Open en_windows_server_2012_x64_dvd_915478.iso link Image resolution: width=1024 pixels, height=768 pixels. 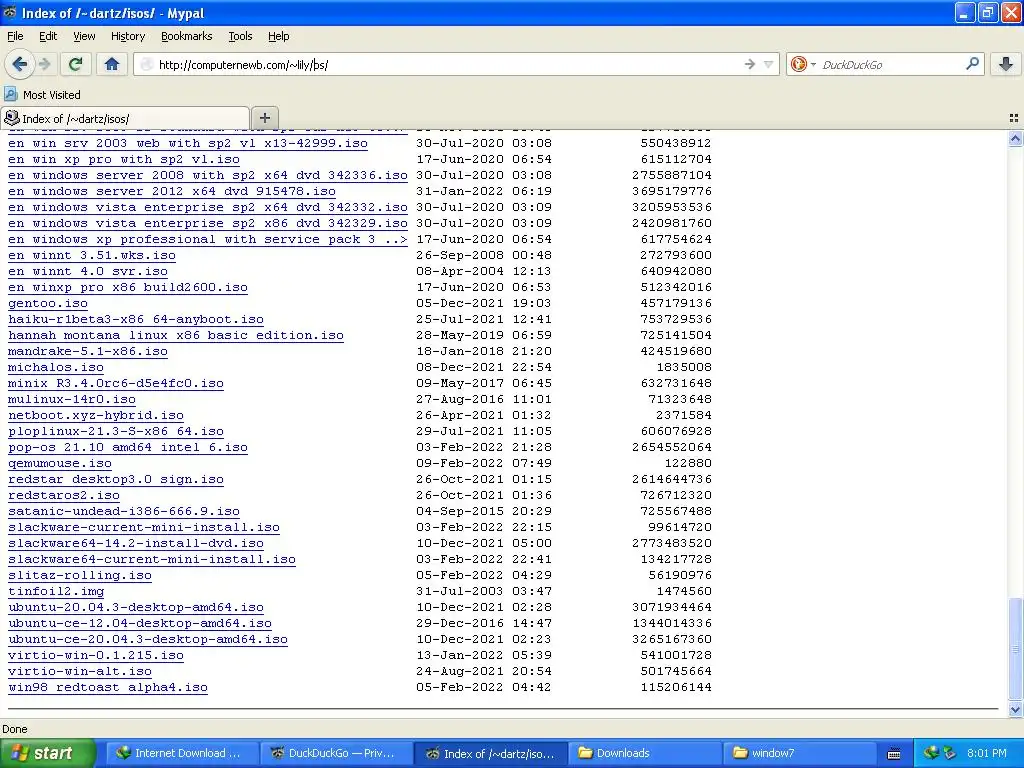coord(172,191)
